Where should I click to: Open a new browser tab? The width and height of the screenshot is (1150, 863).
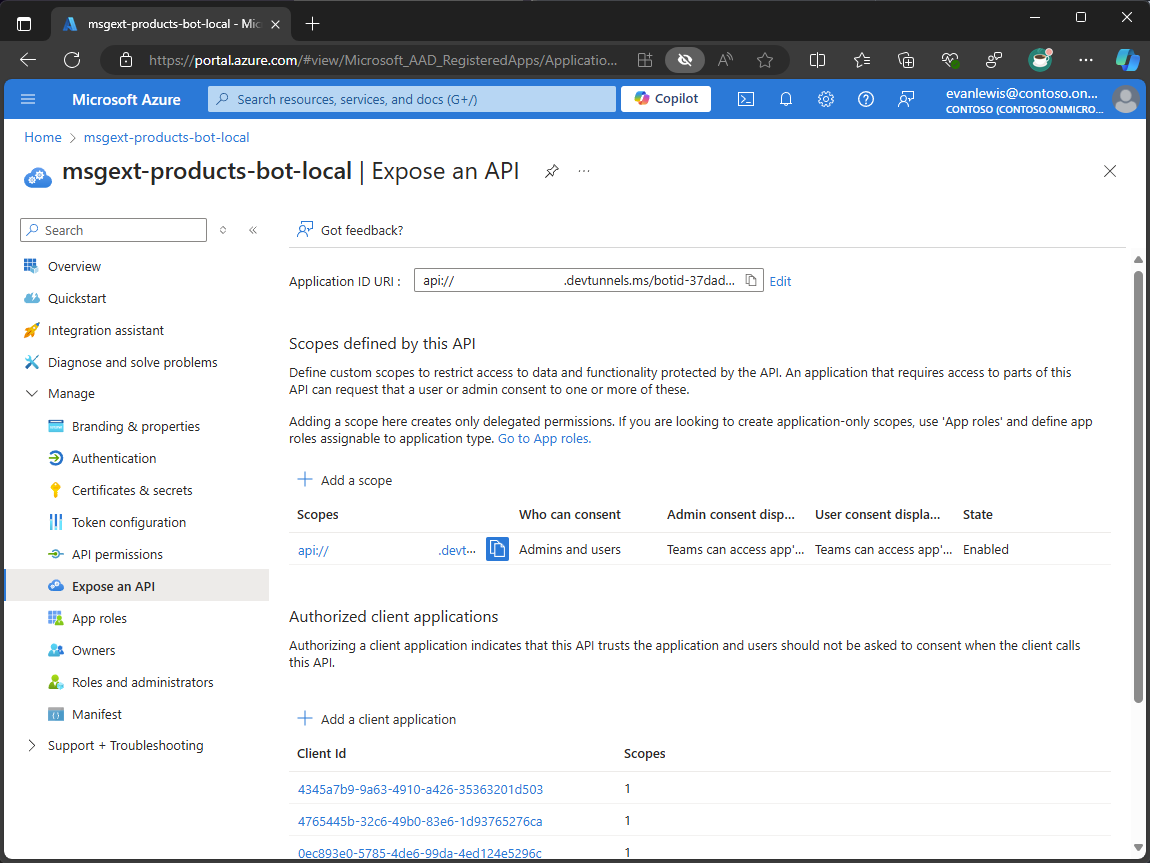pos(312,23)
